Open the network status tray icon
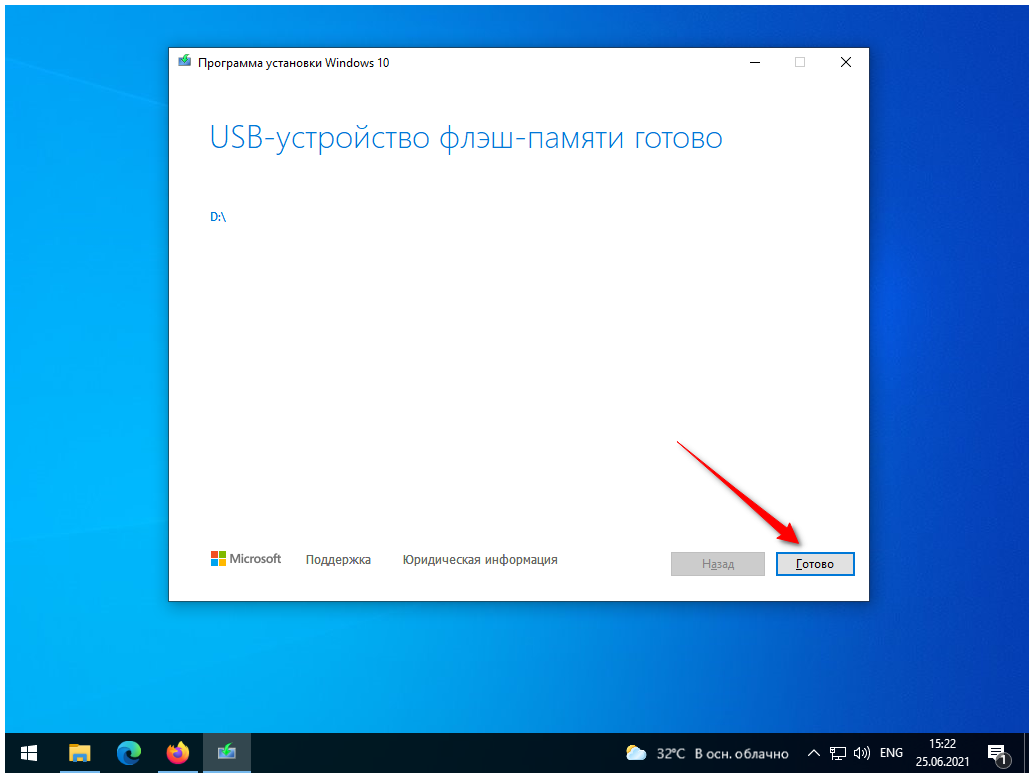The height and width of the screenshot is (778, 1034). pos(837,753)
